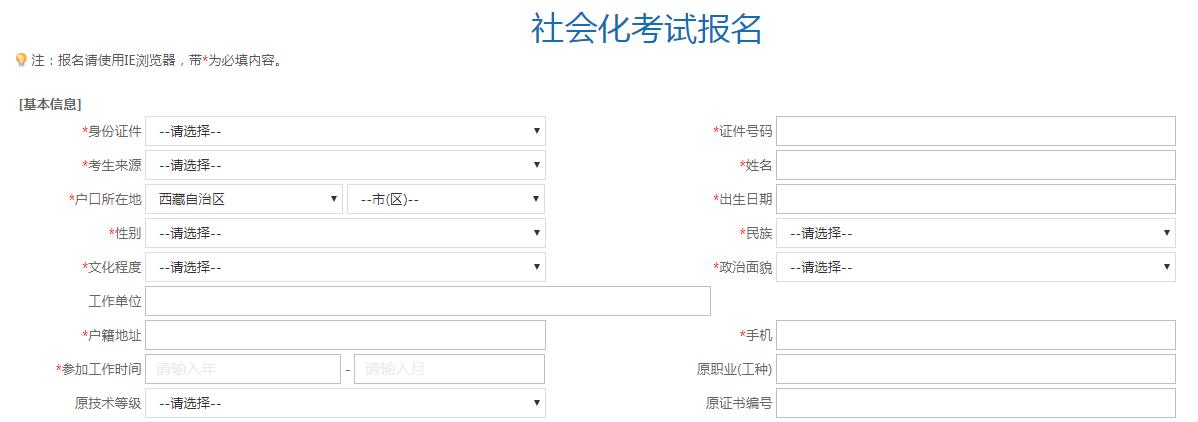Click into the 姓名 text field
This screenshot has height=422, width=1198.
[976, 165]
